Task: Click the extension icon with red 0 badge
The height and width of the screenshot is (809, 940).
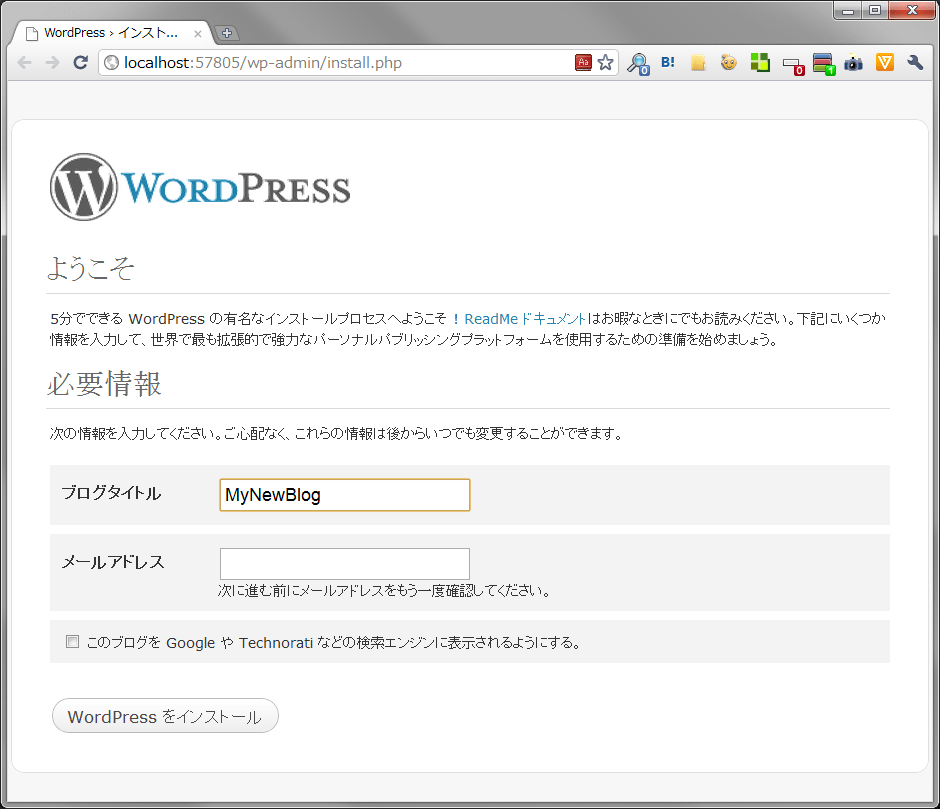Action: [x=793, y=65]
